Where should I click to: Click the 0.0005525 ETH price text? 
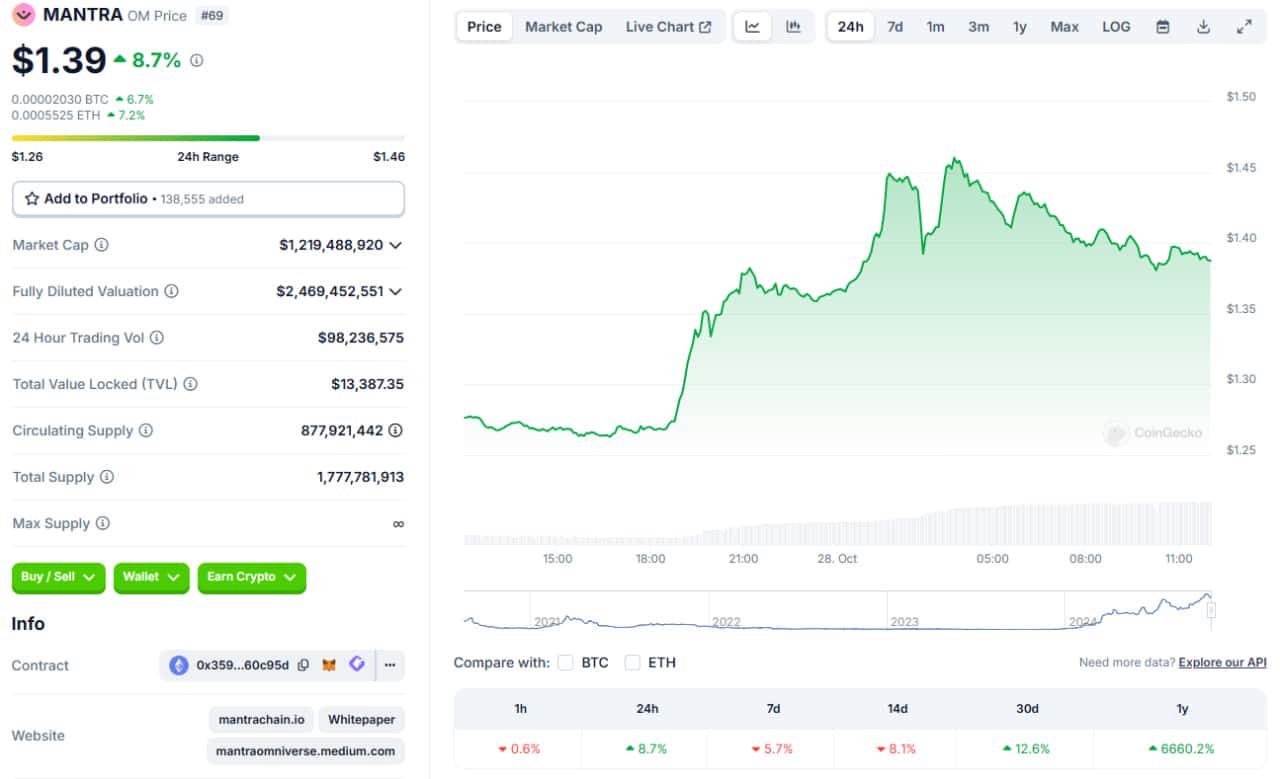tap(56, 115)
